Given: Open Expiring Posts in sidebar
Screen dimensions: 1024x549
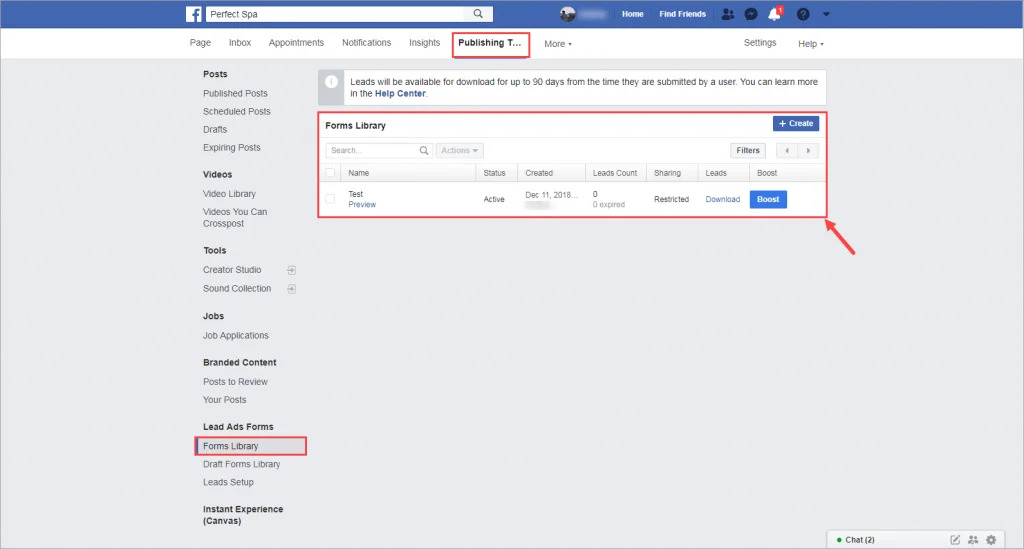Looking at the screenshot, I should [x=231, y=148].
